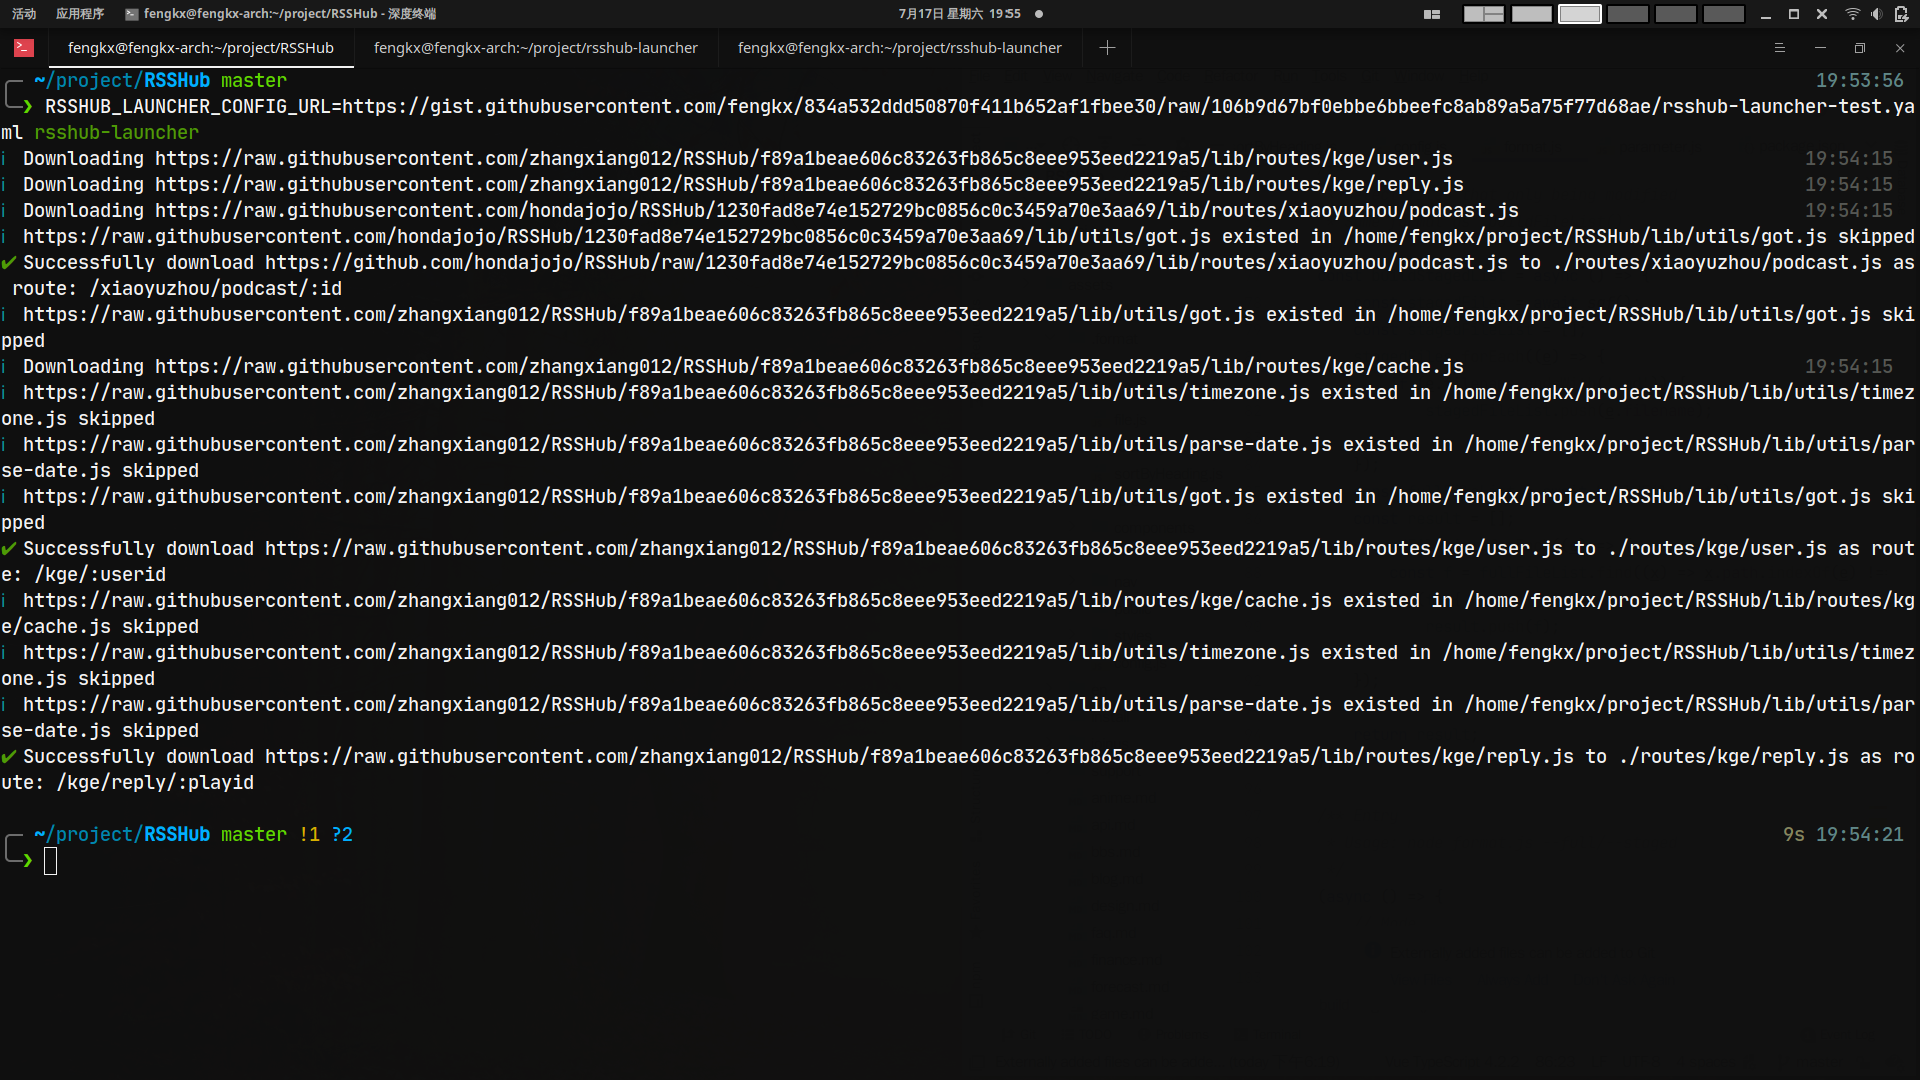1920x1080 pixels.
Task: Click the red terminal app icon
Action: (24, 48)
